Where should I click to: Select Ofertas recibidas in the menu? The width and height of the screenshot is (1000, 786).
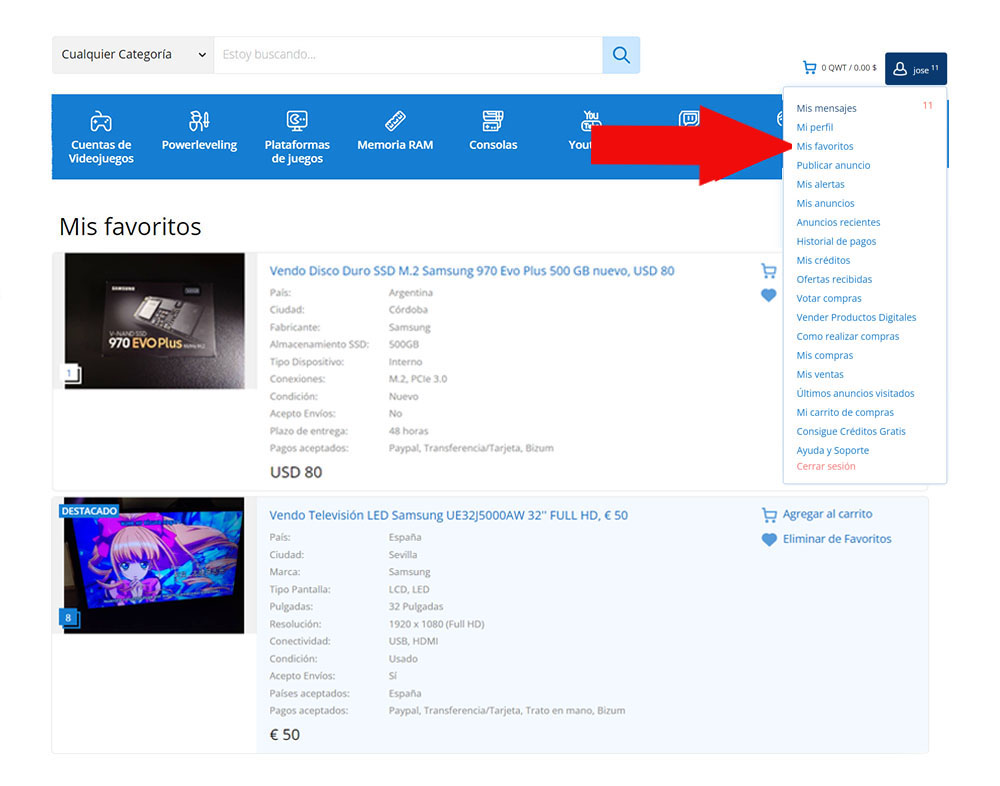point(834,279)
